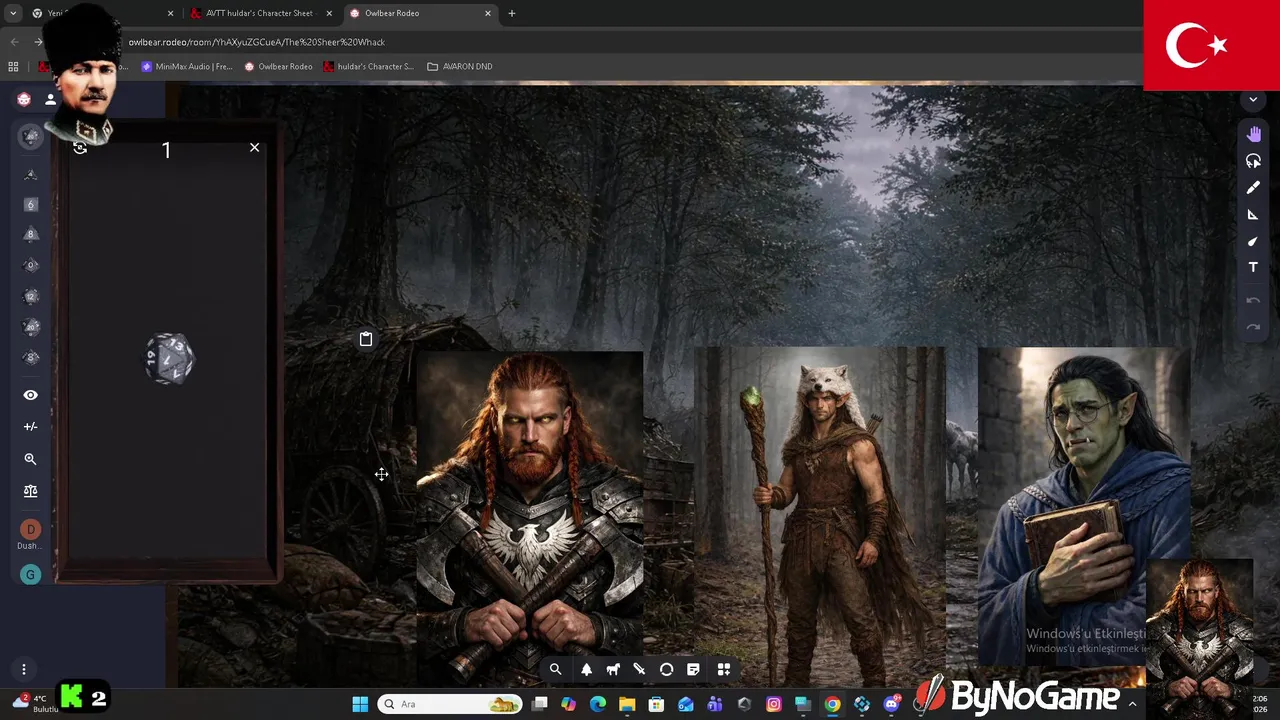Select the move/pan hand tool
The image size is (1280, 720).
pos(1254,134)
